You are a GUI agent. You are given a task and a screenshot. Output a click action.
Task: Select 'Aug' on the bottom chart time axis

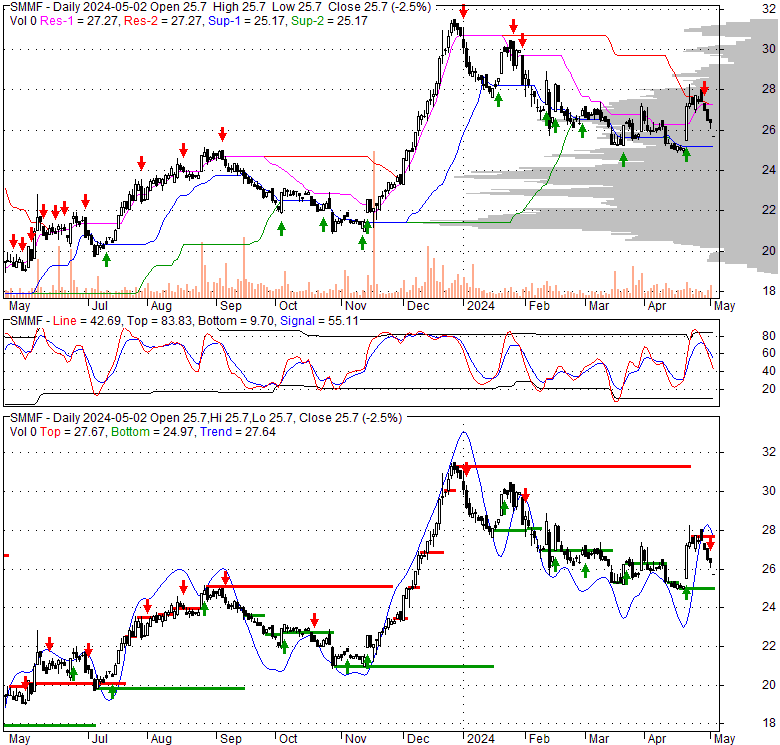[161, 739]
